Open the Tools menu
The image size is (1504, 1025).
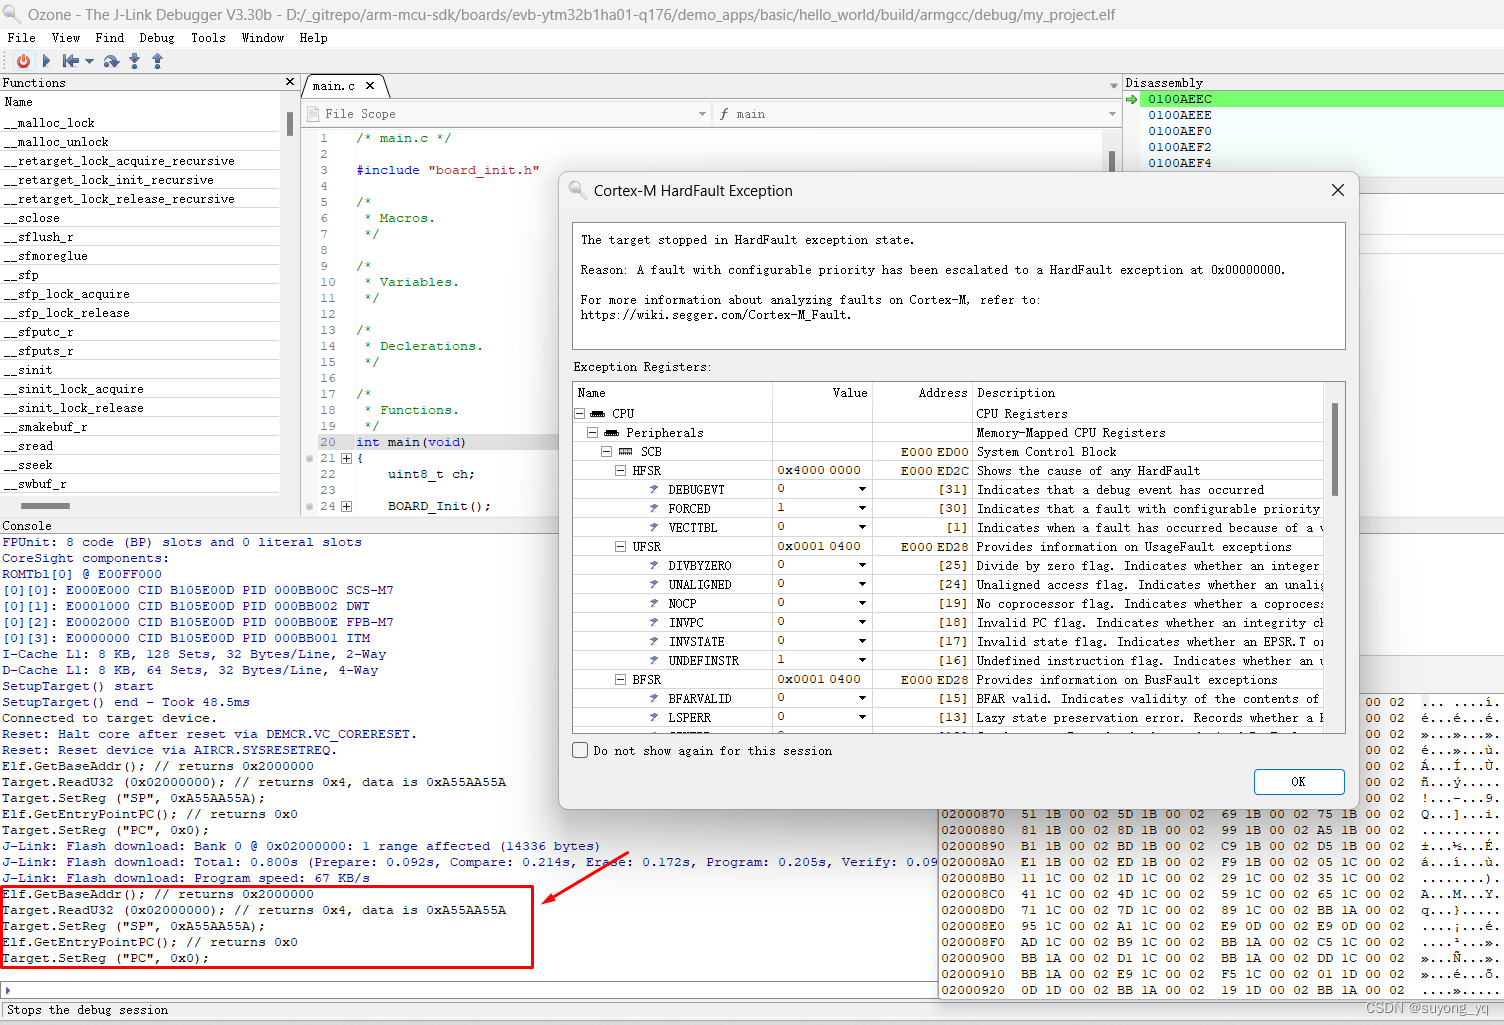tap(208, 38)
